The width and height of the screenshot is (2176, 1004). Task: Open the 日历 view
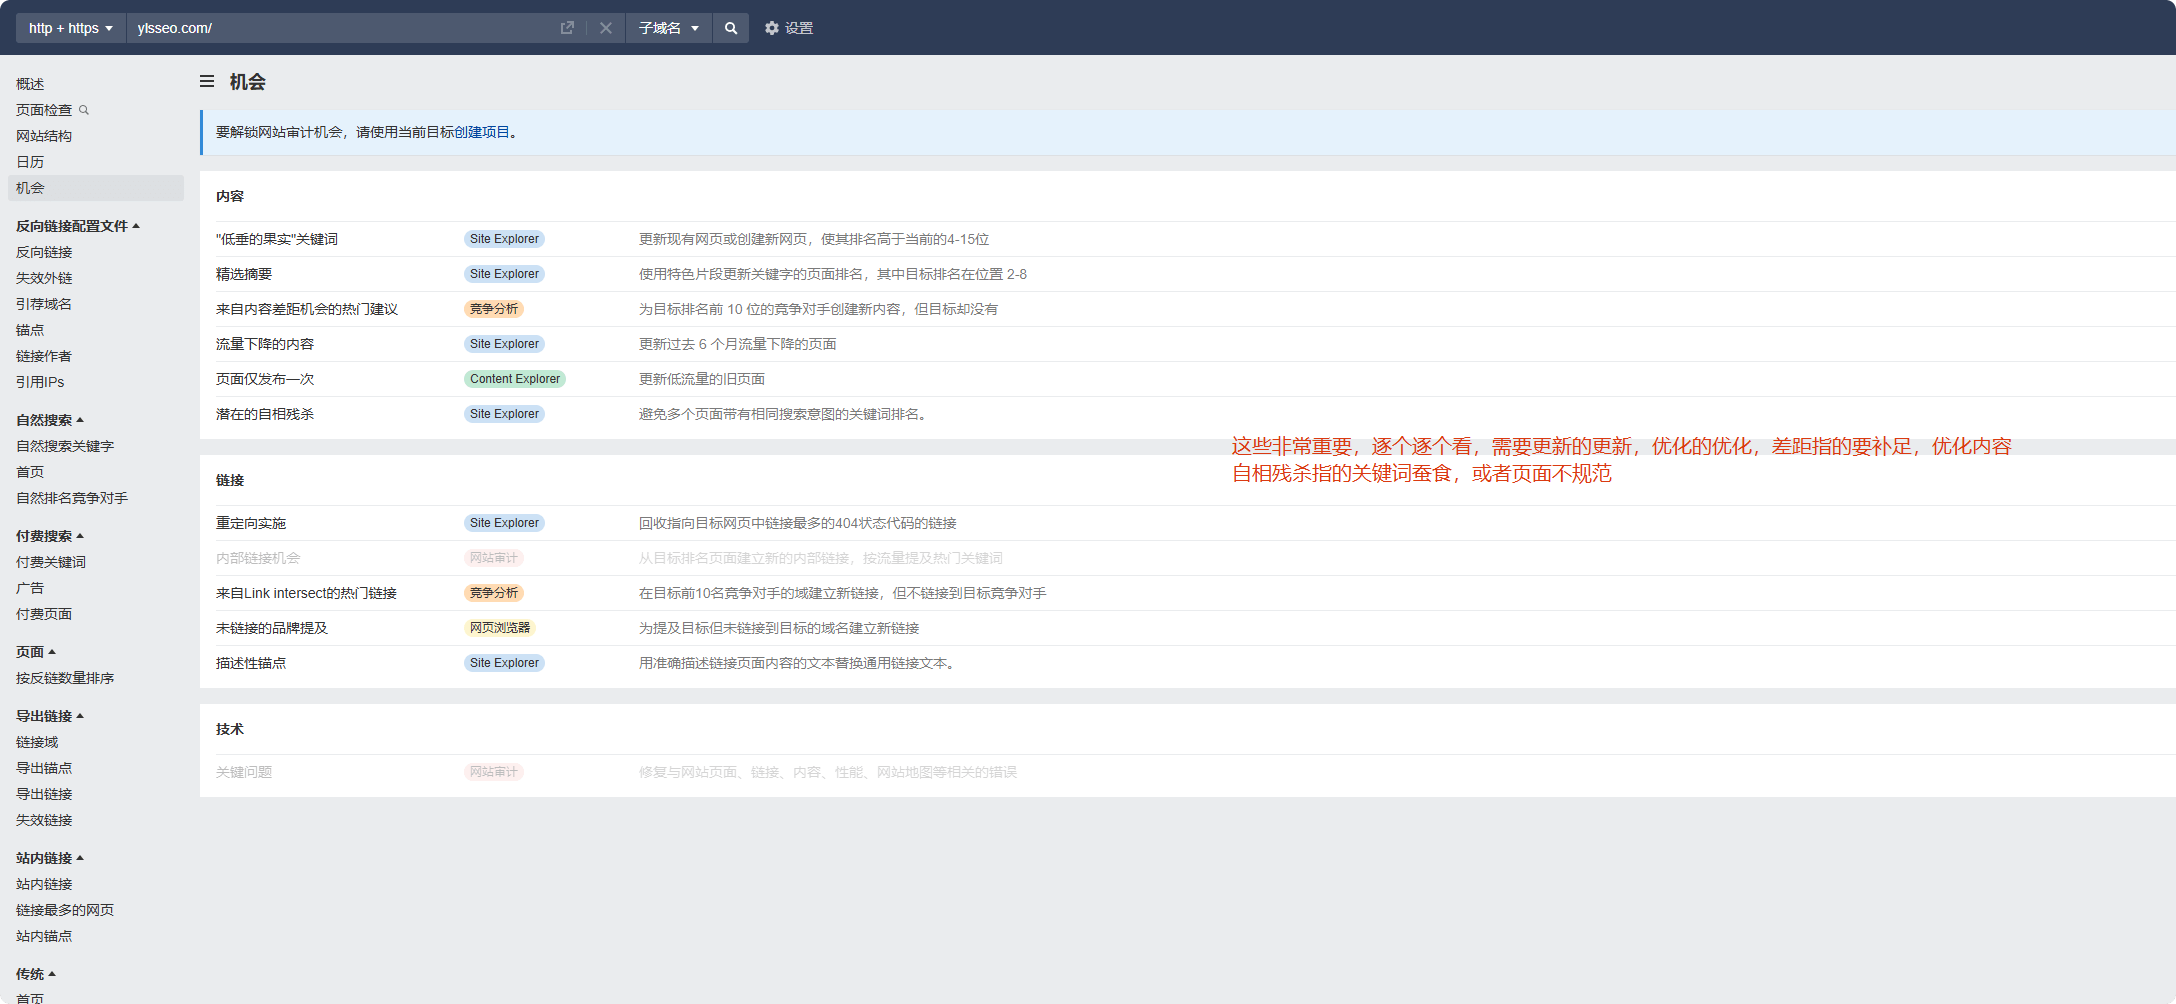pos(29,161)
